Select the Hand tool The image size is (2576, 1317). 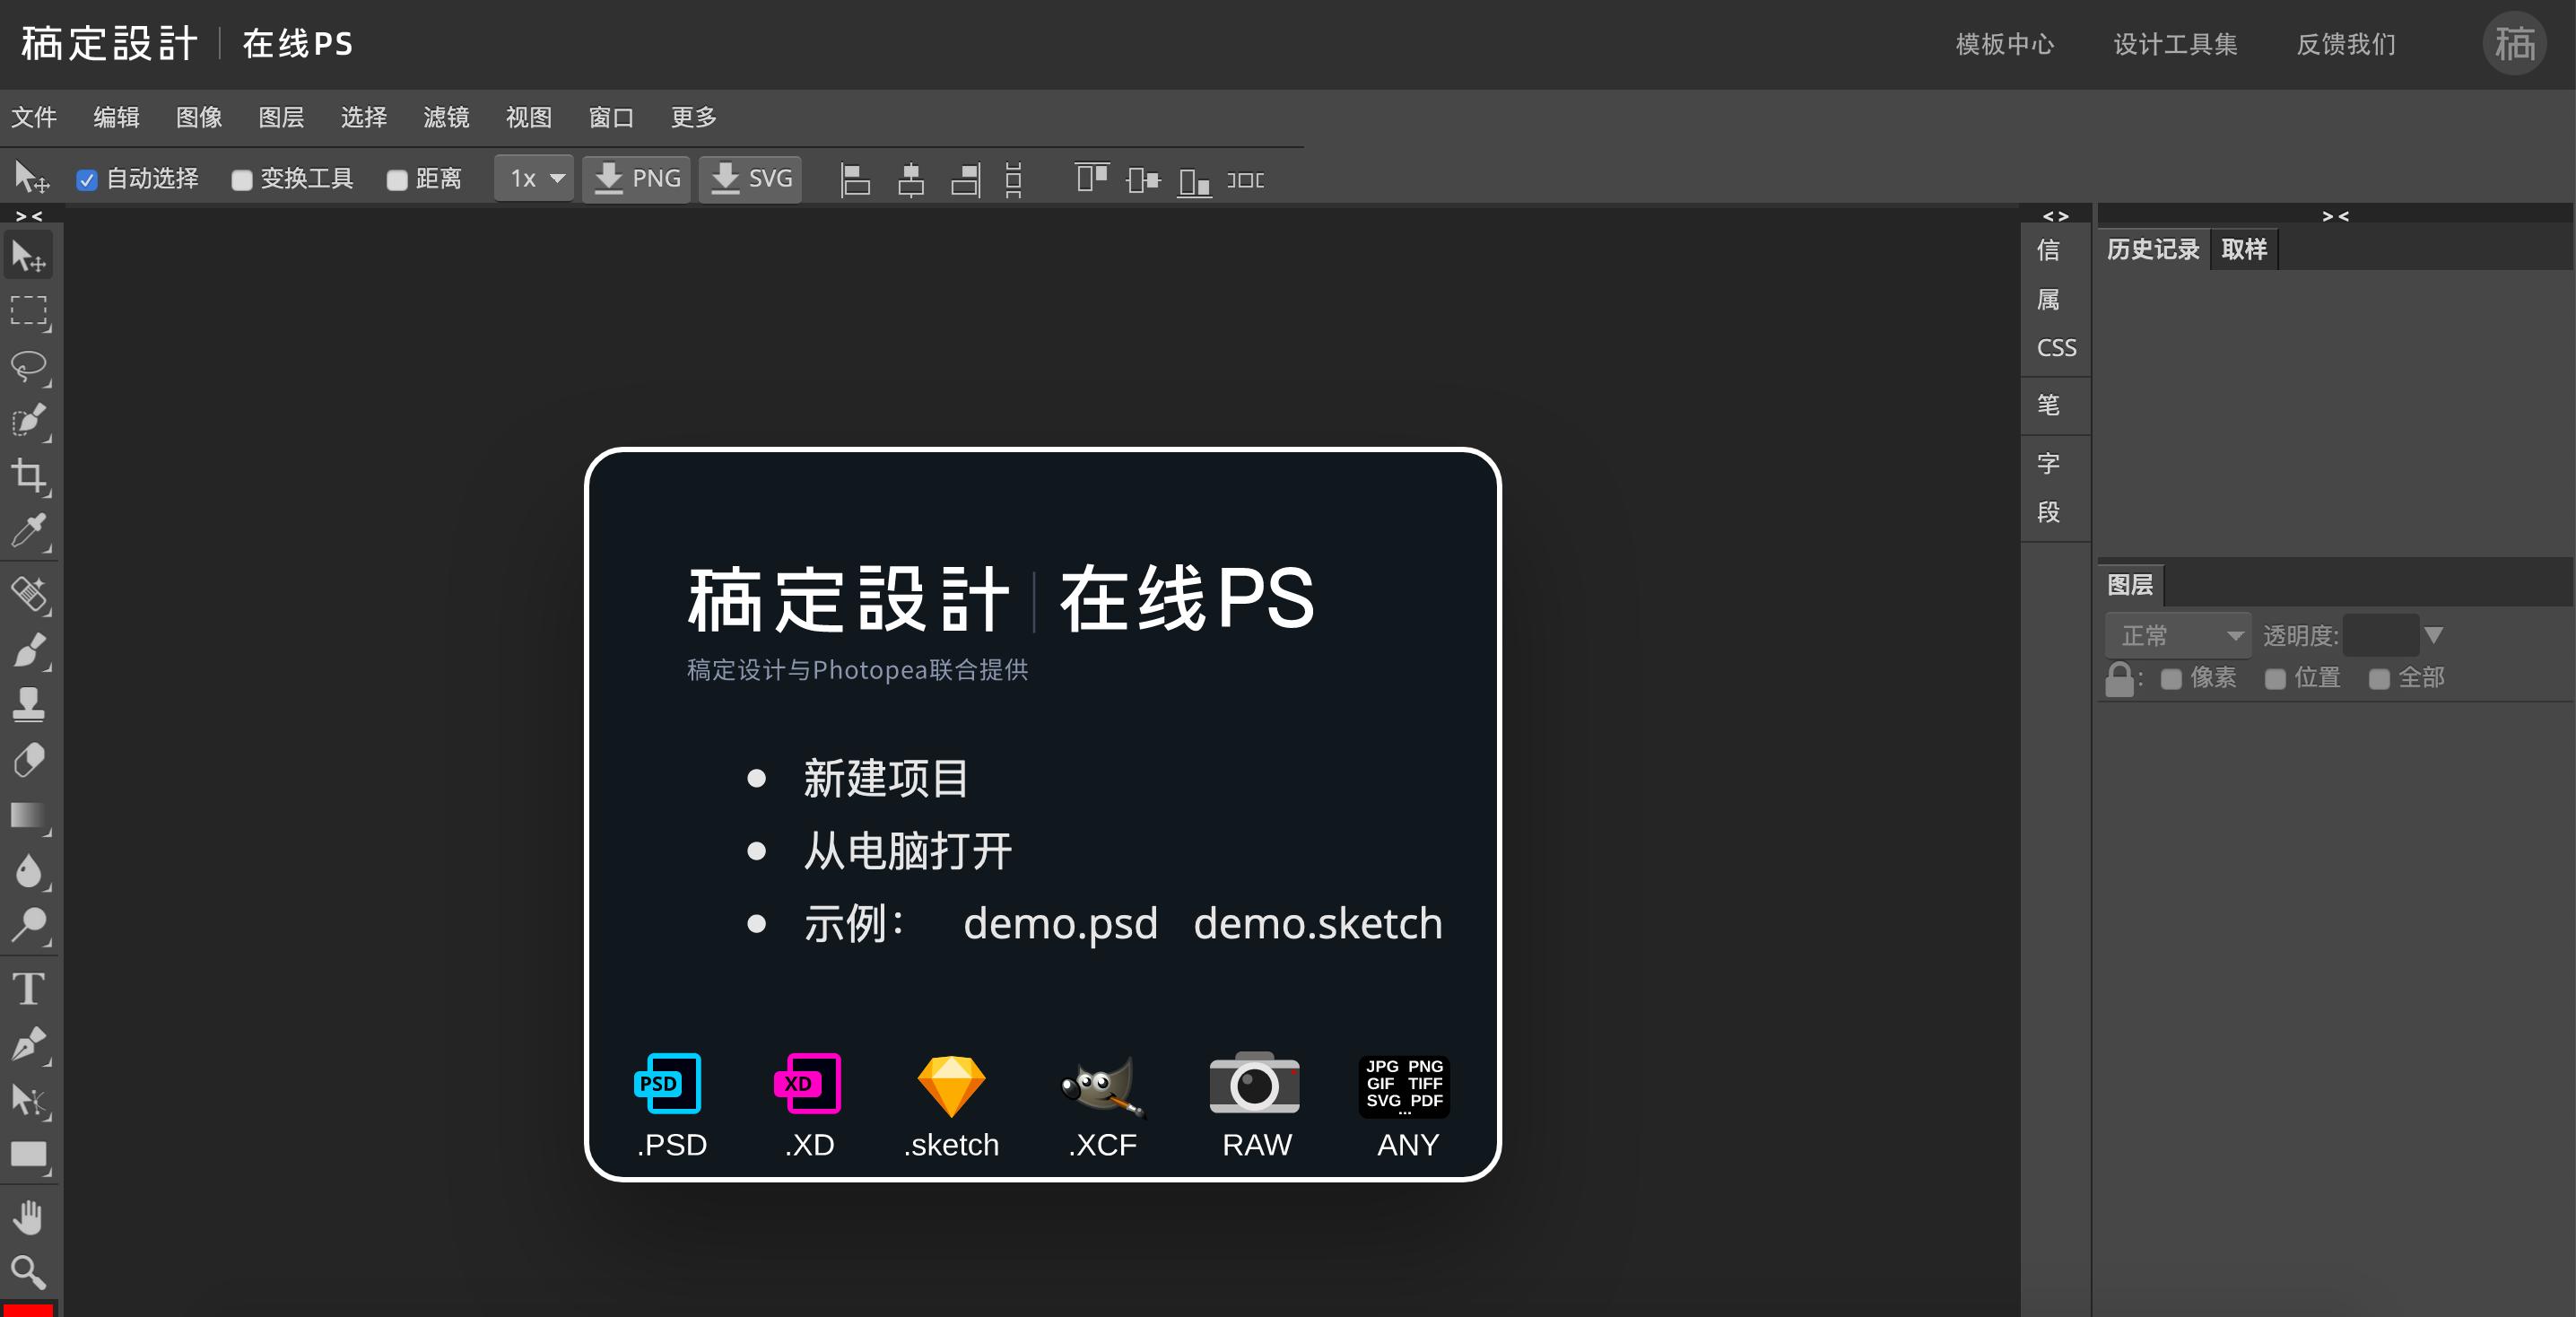point(29,1217)
